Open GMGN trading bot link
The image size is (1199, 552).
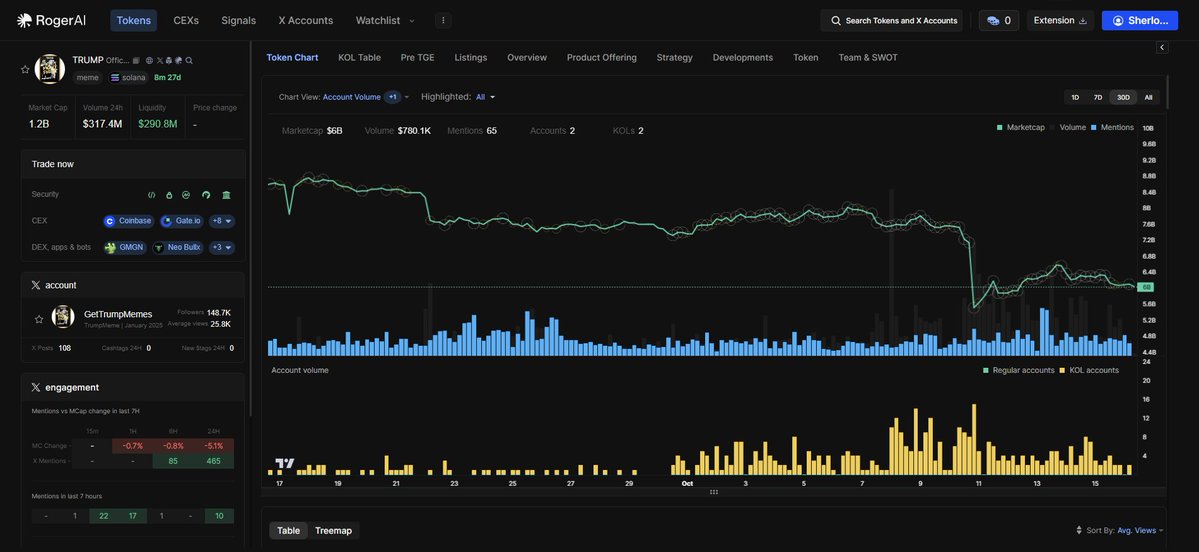126,248
